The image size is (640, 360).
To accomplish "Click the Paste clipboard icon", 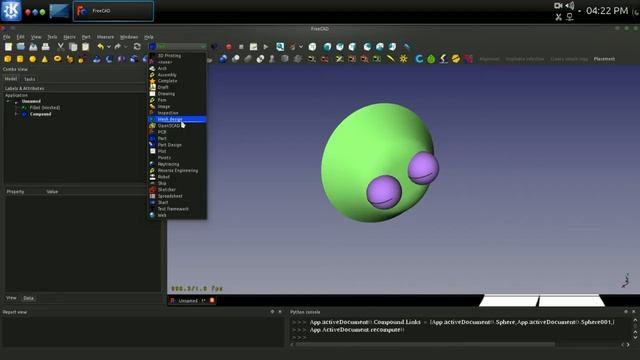I will click(x=85, y=47).
